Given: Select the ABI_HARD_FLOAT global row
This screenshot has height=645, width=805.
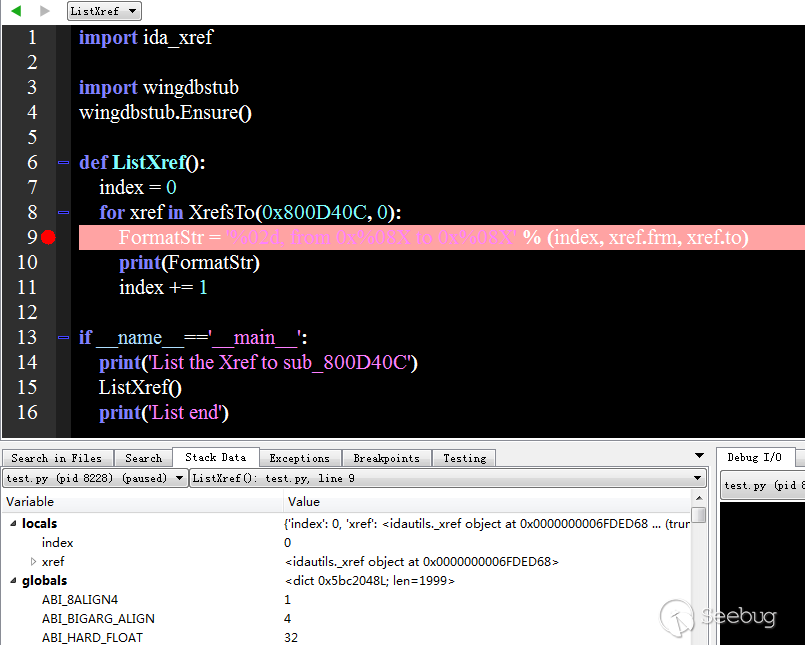Looking at the screenshot, I should [347, 637].
